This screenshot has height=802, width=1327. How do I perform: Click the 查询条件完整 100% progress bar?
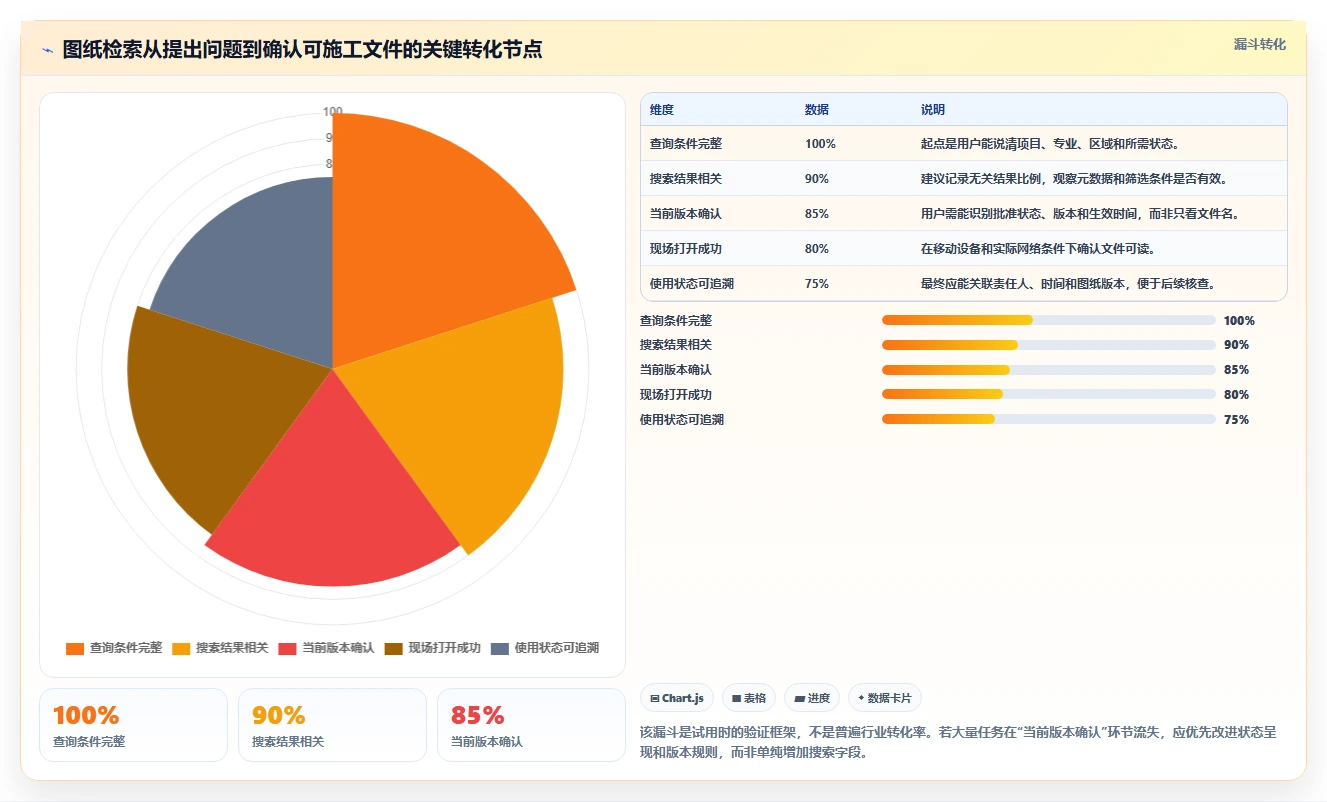click(1048, 320)
